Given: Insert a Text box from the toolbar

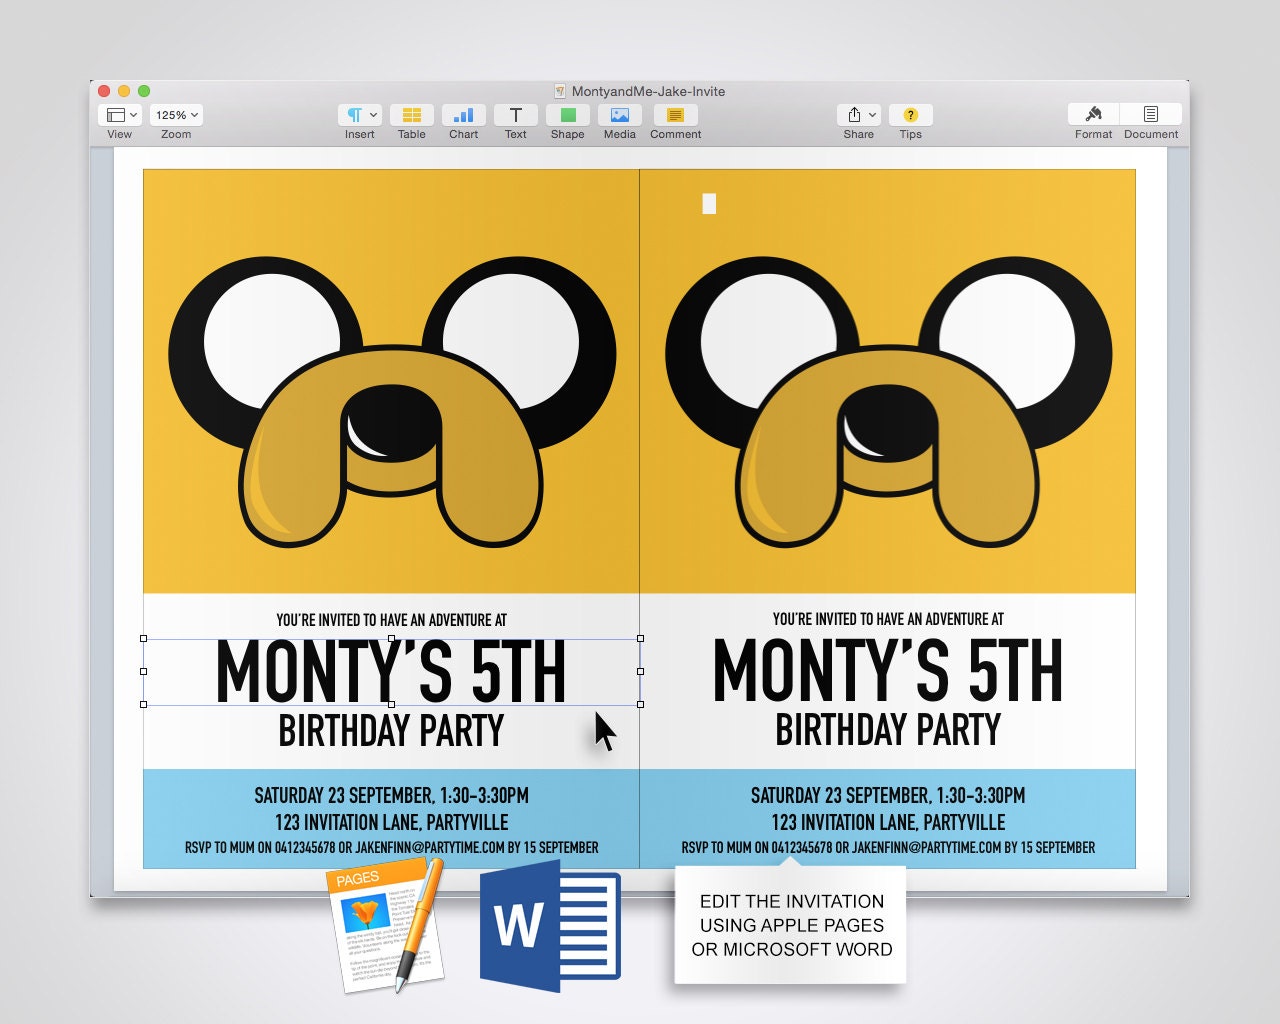Looking at the screenshot, I should tap(515, 115).
